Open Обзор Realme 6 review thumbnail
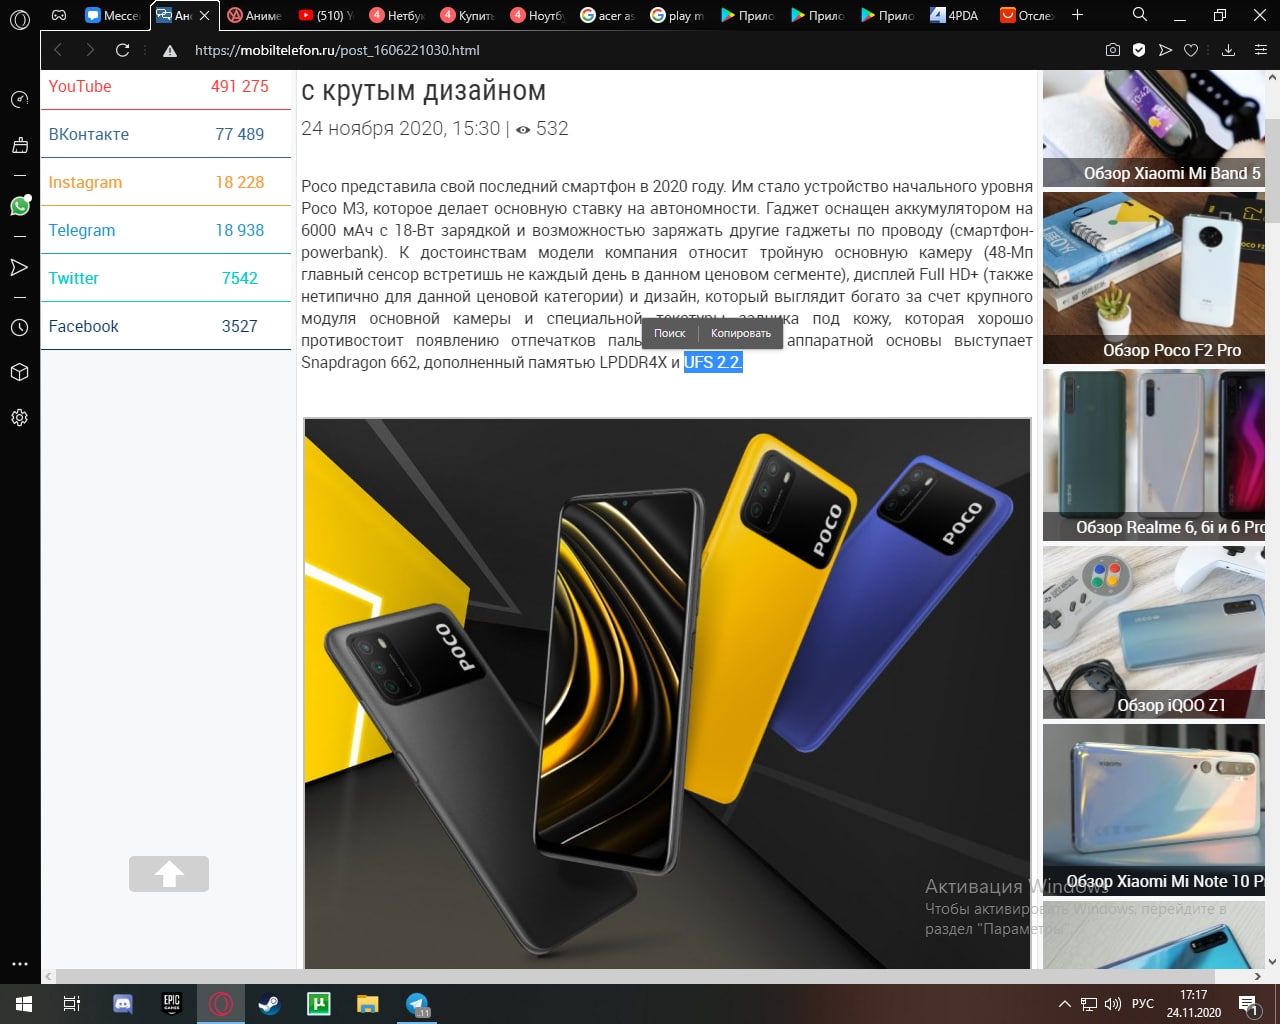Viewport: 1280px width, 1024px height. pos(1154,455)
